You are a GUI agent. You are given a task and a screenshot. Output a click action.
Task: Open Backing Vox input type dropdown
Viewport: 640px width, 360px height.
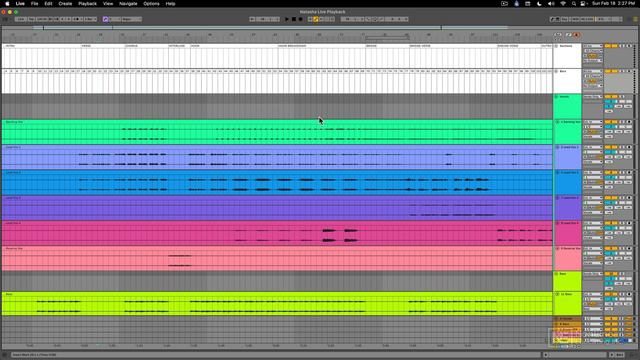pos(593,122)
